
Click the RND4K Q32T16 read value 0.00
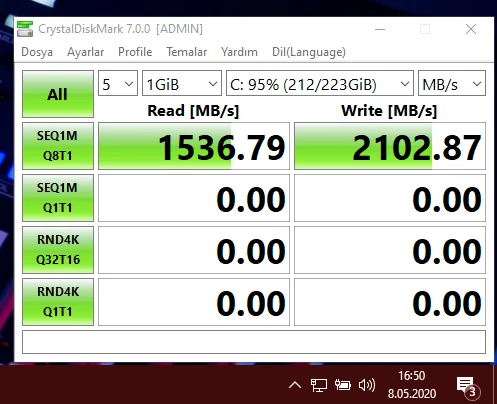(x=194, y=250)
